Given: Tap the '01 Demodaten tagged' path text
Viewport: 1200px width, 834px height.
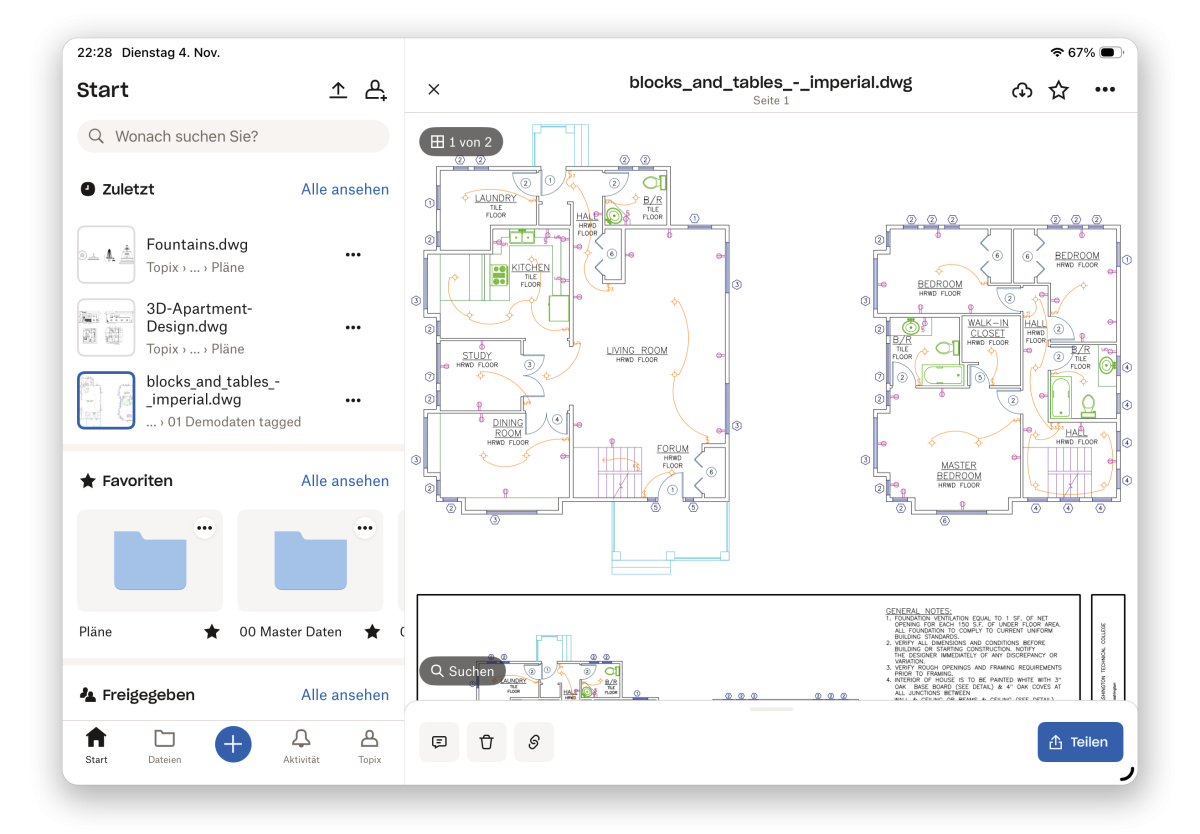Looking at the screenshot, I should click(232, 422).
